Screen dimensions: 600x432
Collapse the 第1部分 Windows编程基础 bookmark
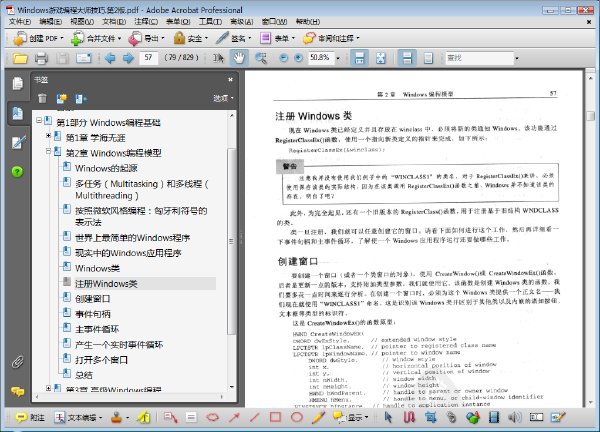click(x=39, y=121)
